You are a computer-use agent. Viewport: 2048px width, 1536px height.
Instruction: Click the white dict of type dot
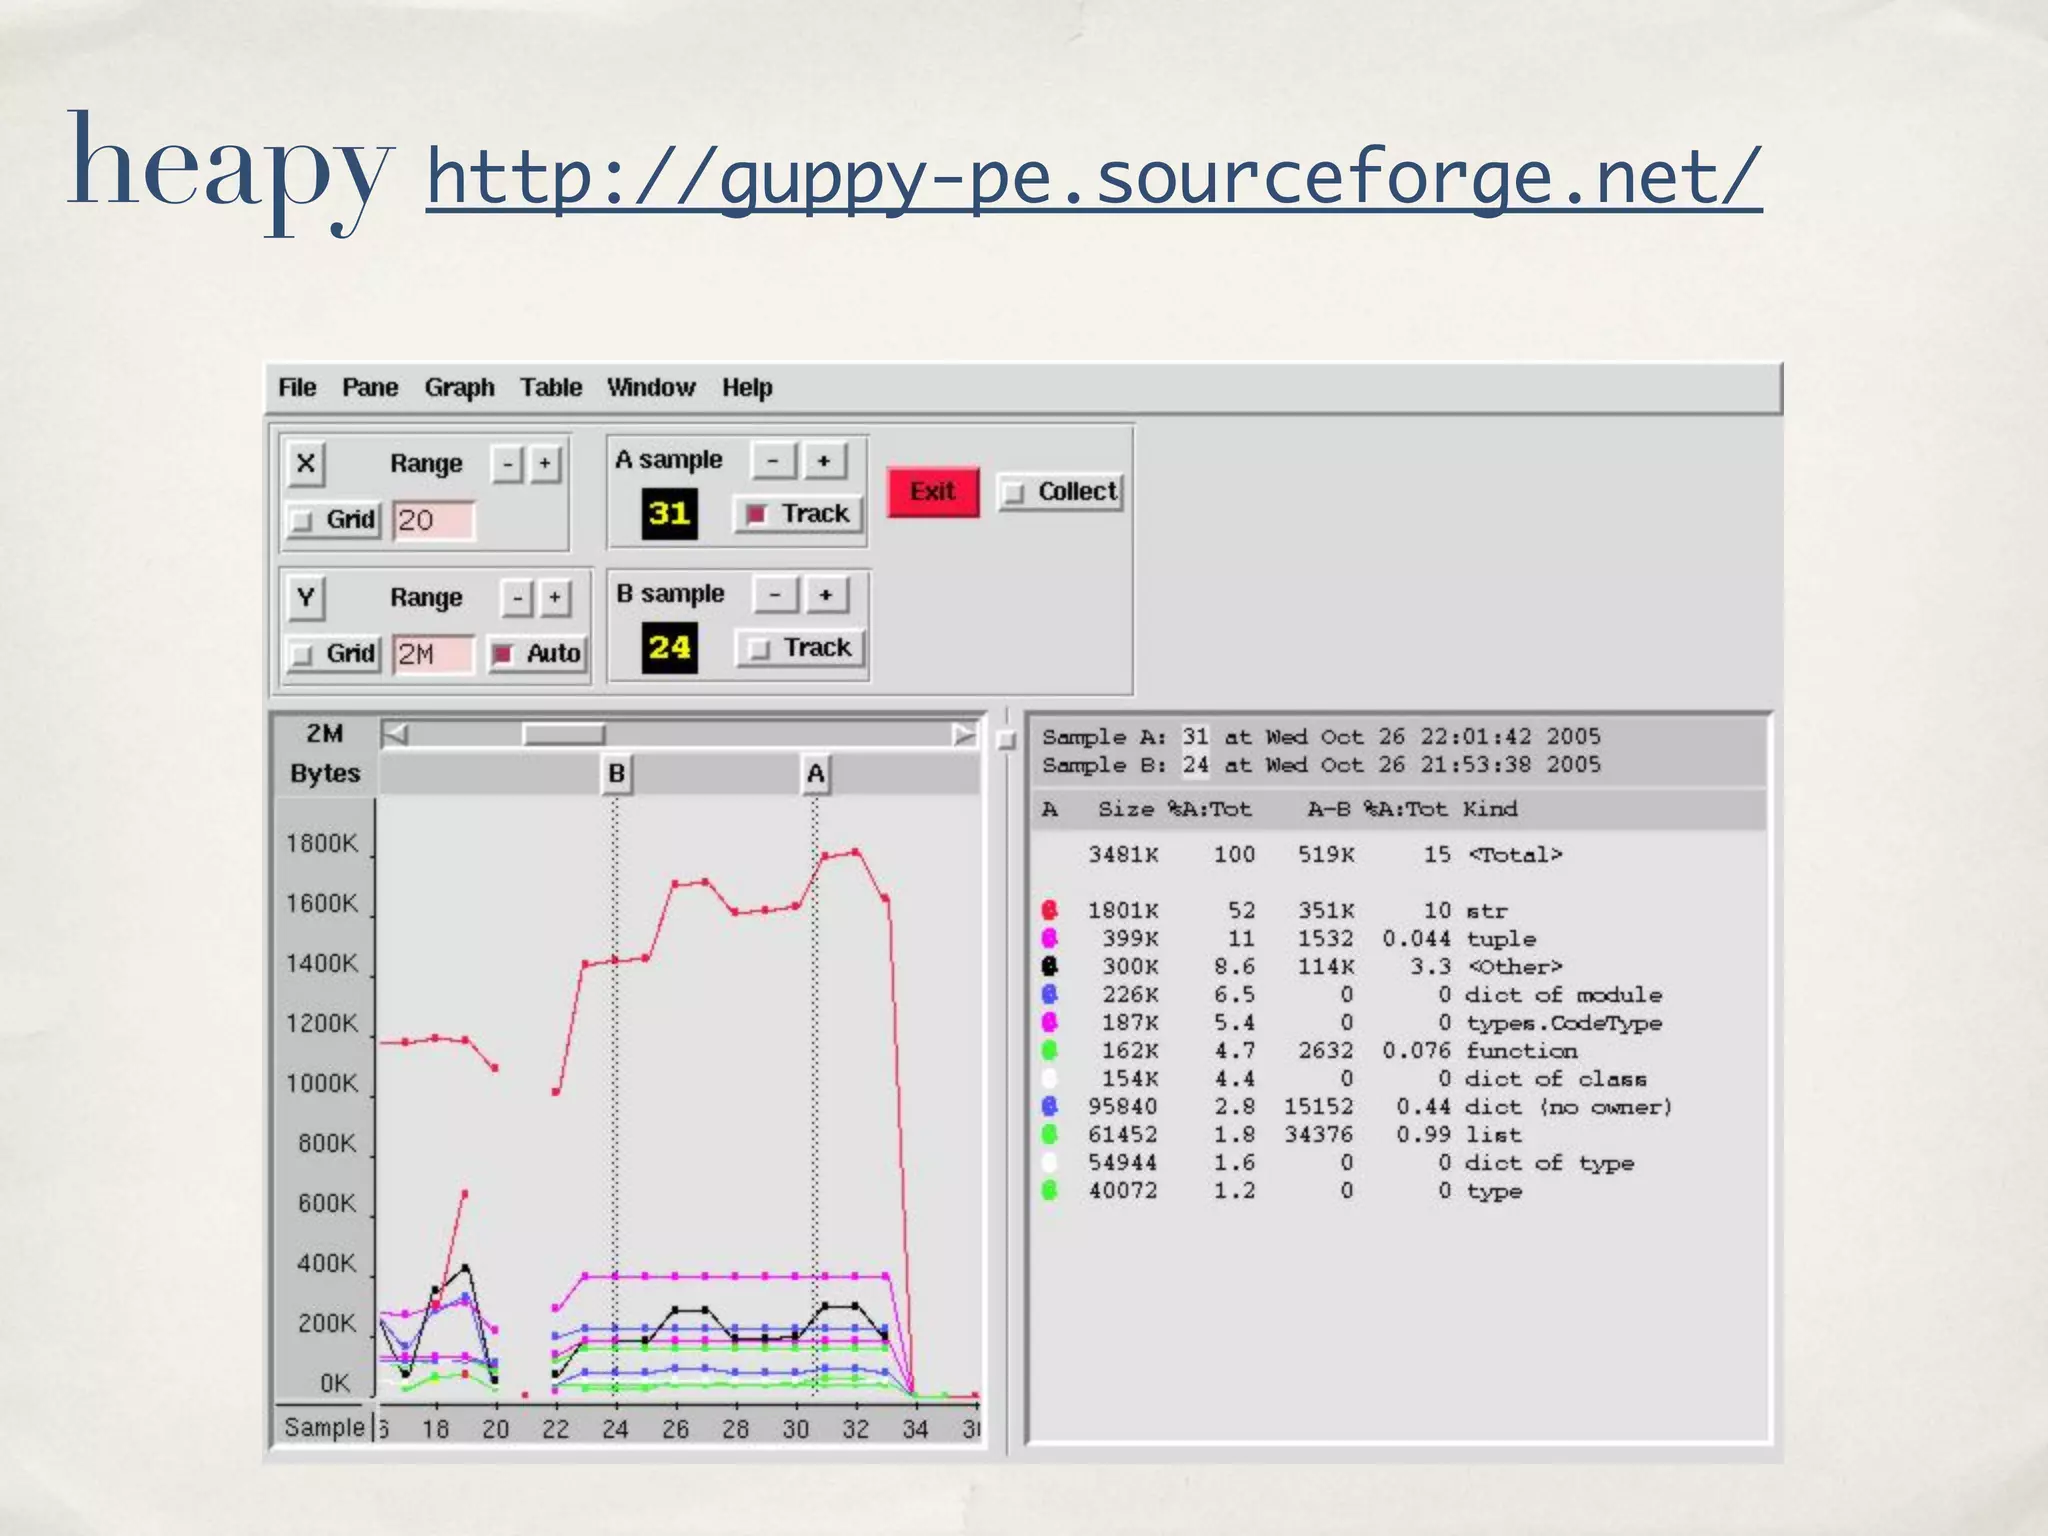click(x=1049, y=1162)
